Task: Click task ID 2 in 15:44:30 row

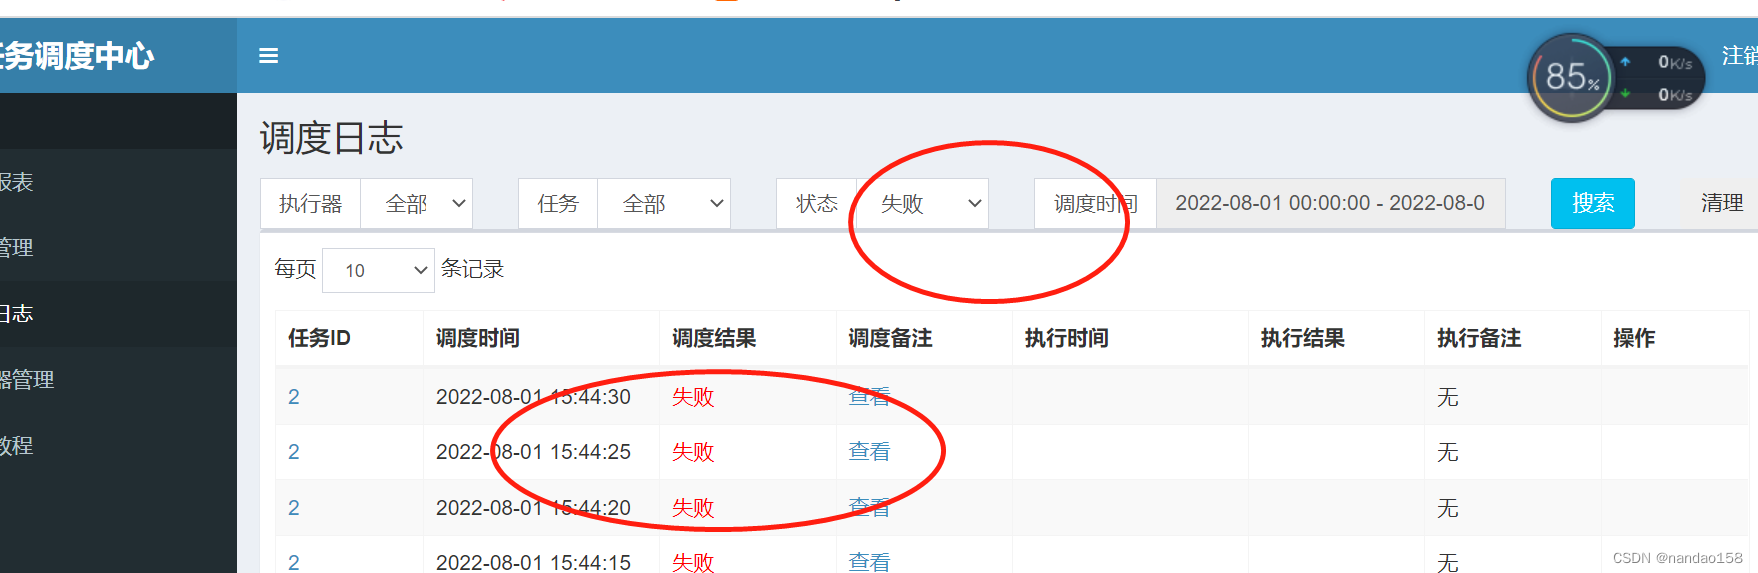Action: coord(294,397)
